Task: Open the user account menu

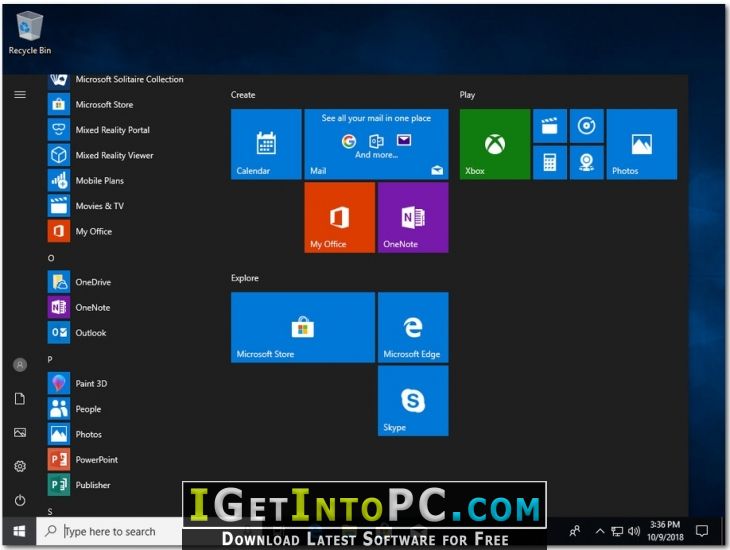Action: pos(20,365)
